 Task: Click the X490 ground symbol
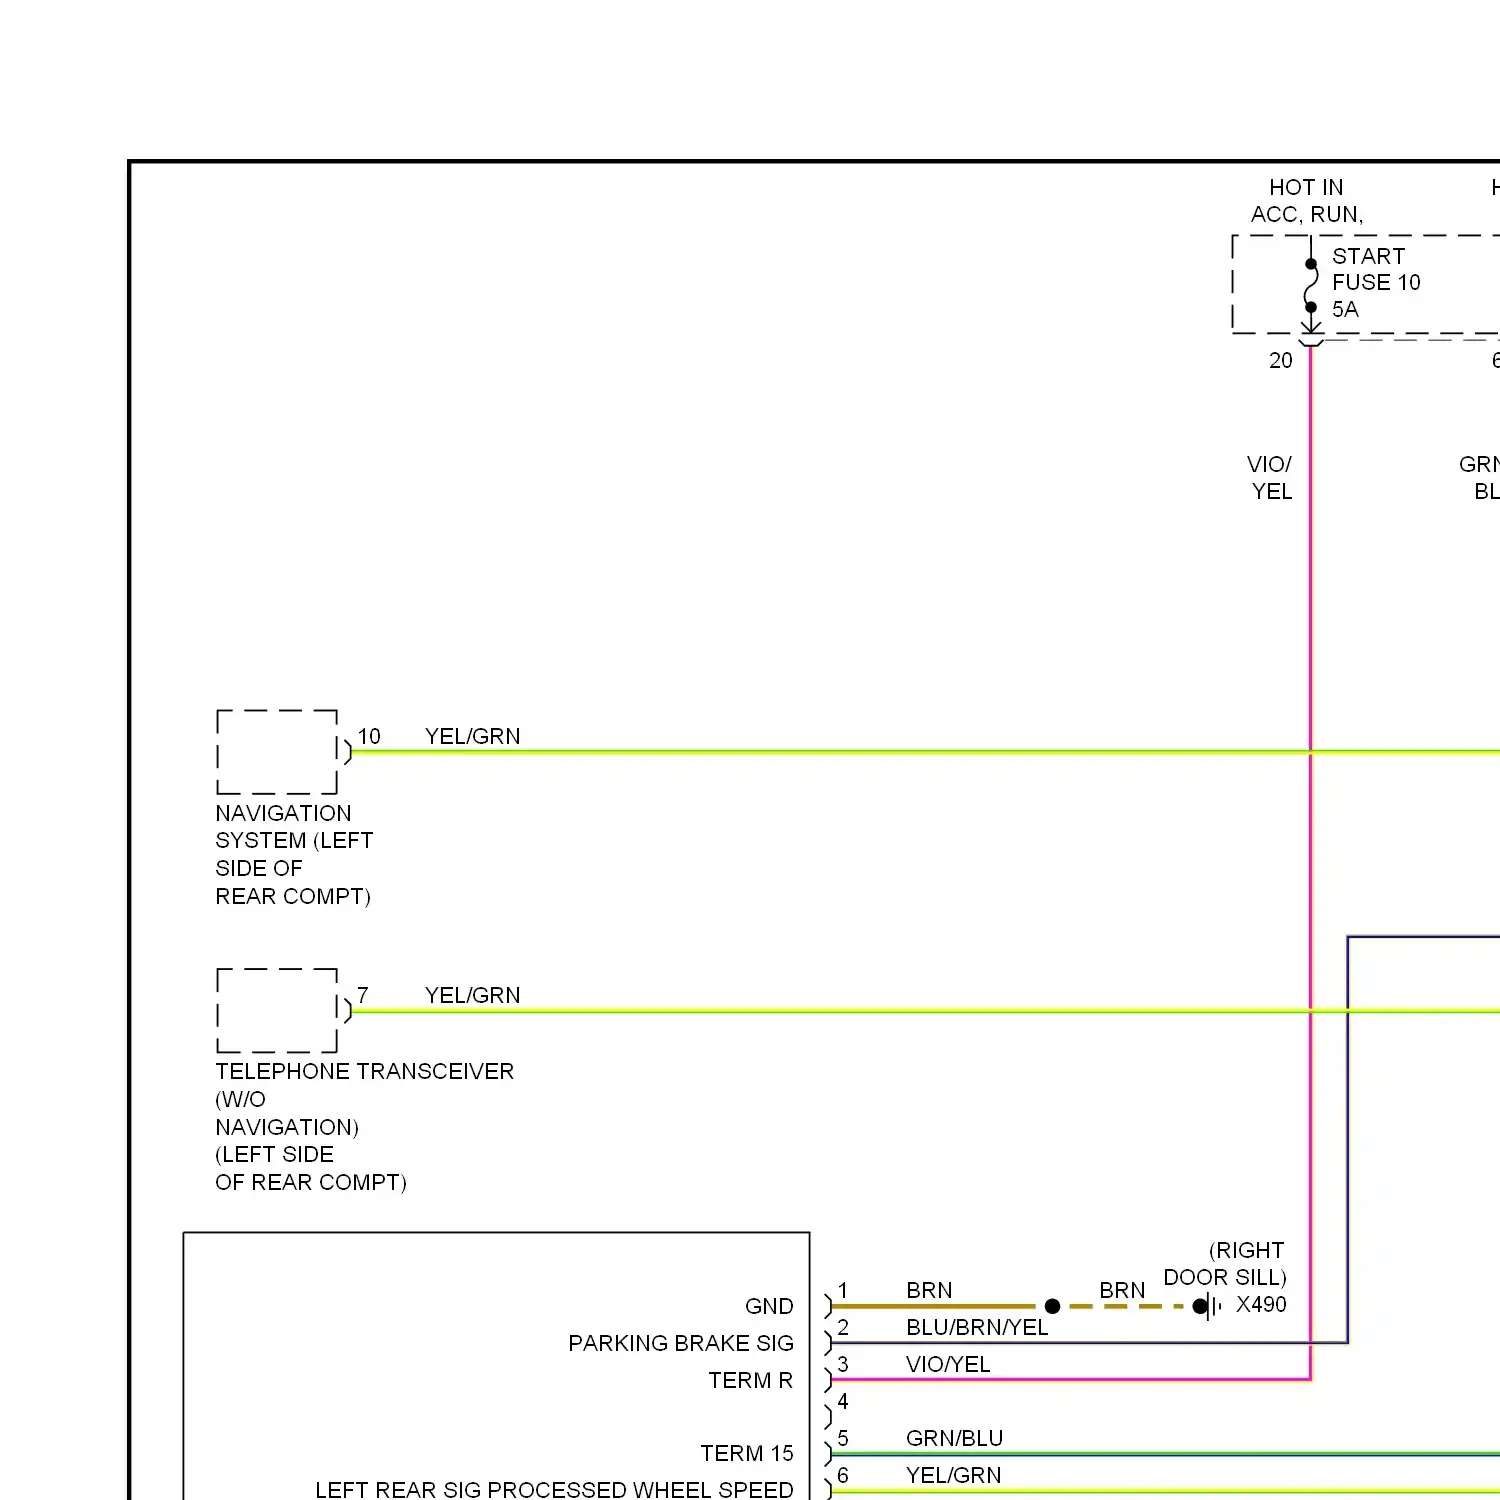(1208, 1306)
